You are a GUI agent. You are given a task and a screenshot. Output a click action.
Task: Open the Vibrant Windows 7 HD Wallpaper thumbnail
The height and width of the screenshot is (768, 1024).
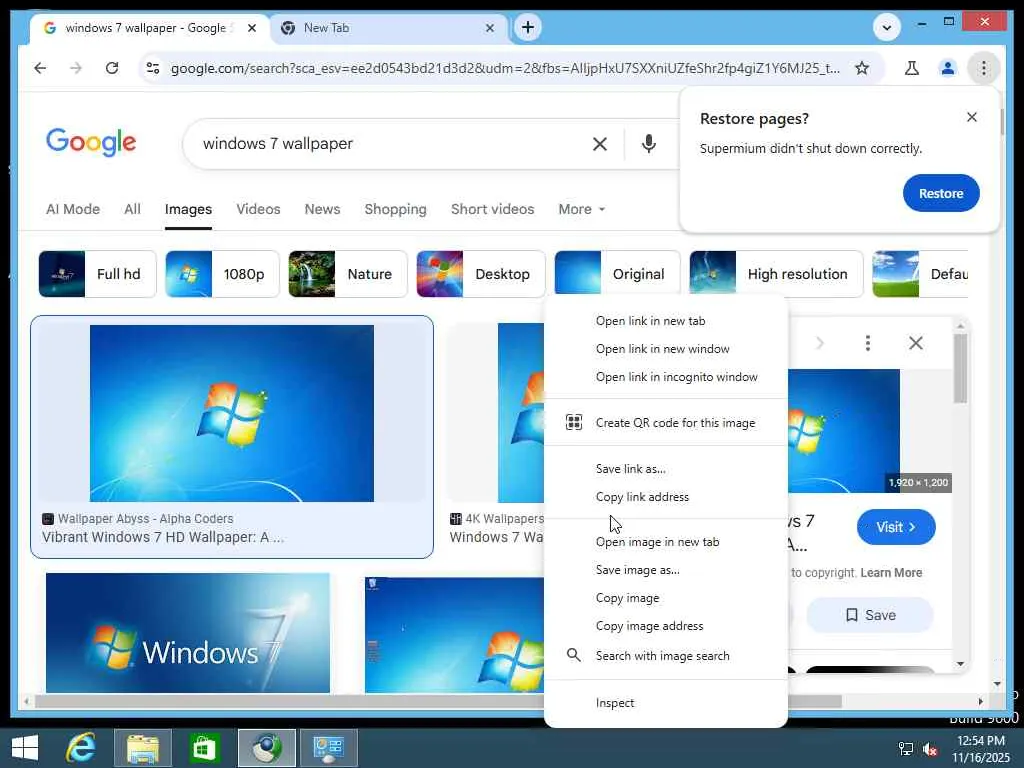pos(232,413)
